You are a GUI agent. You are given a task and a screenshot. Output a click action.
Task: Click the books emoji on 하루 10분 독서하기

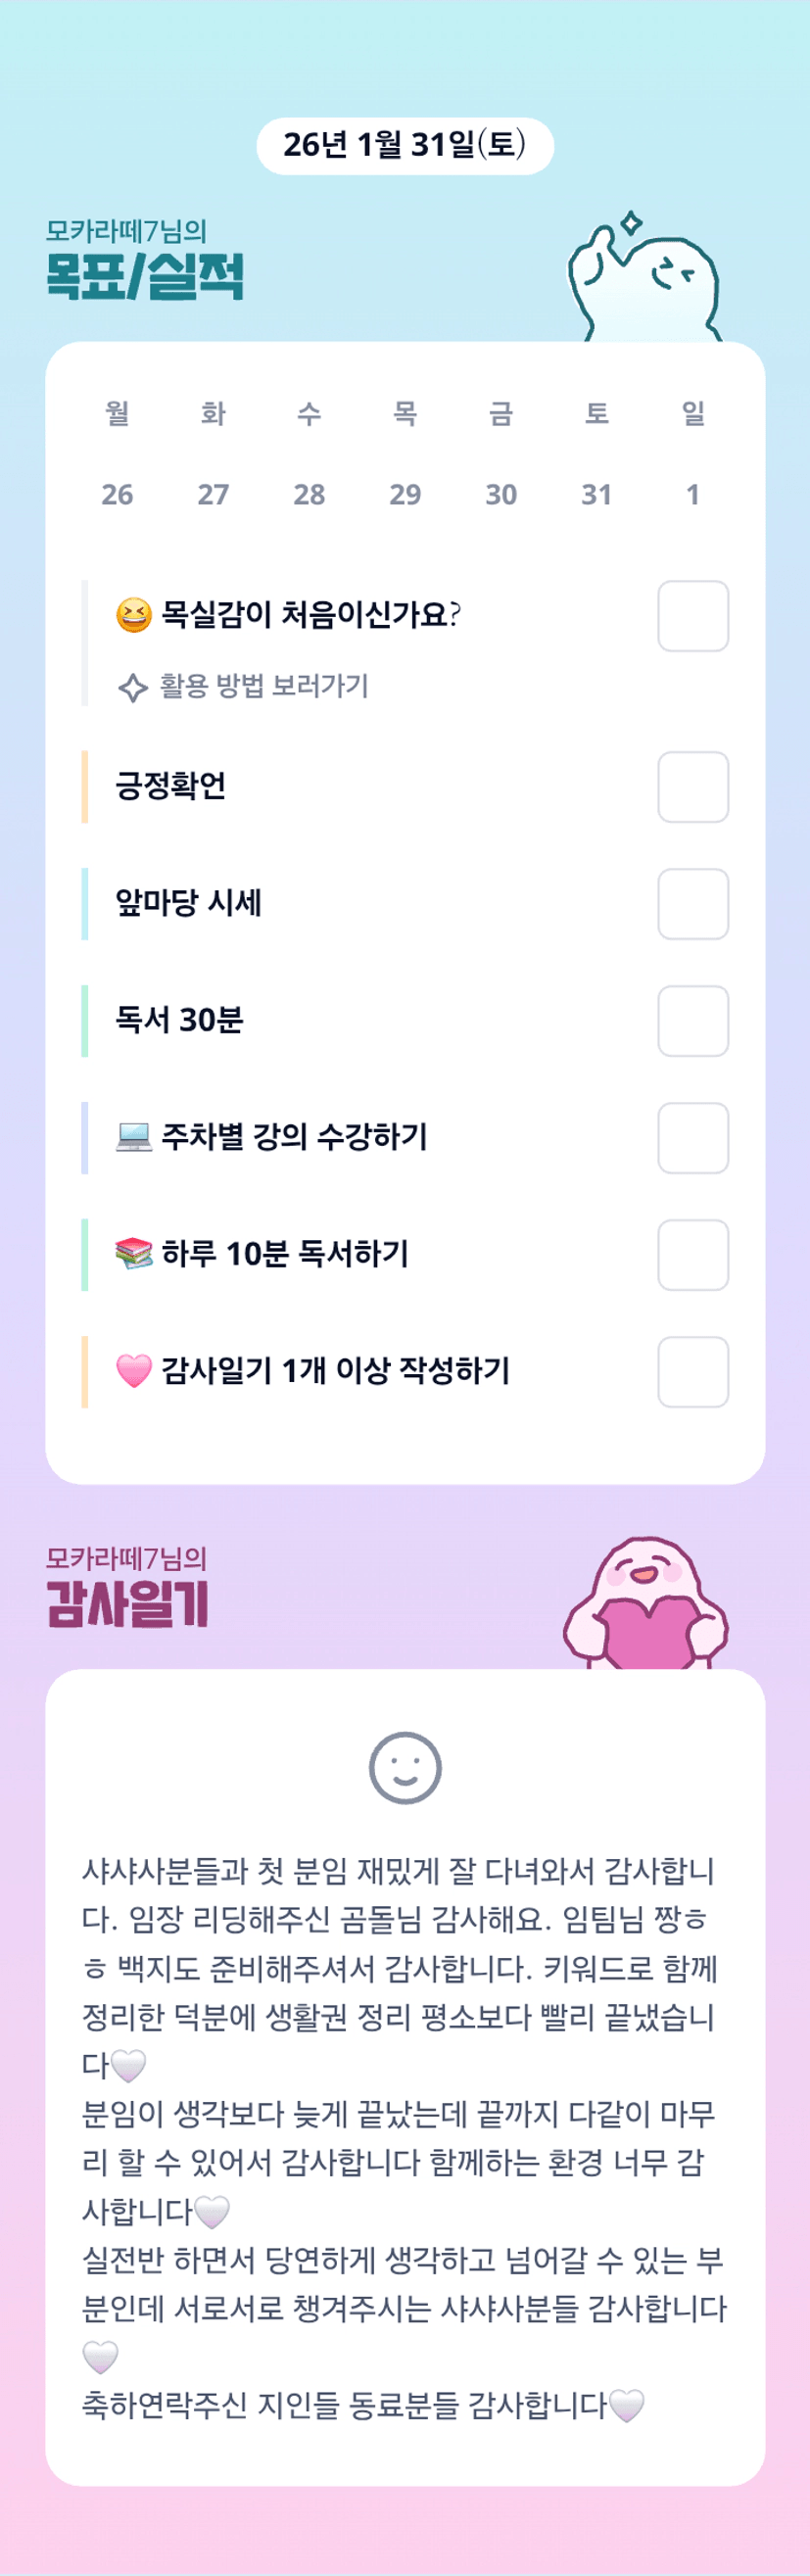134,1254
